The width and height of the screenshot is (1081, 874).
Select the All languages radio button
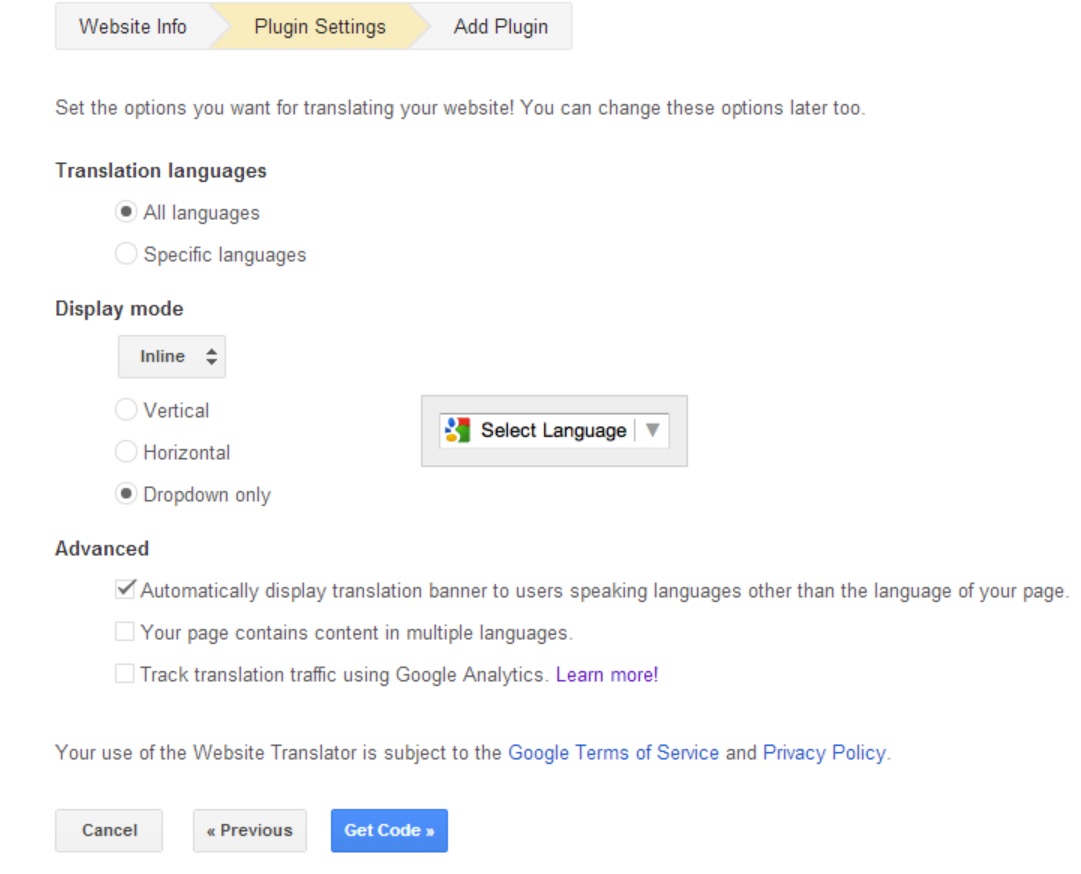pyautogui.click(x=126, y=212)
